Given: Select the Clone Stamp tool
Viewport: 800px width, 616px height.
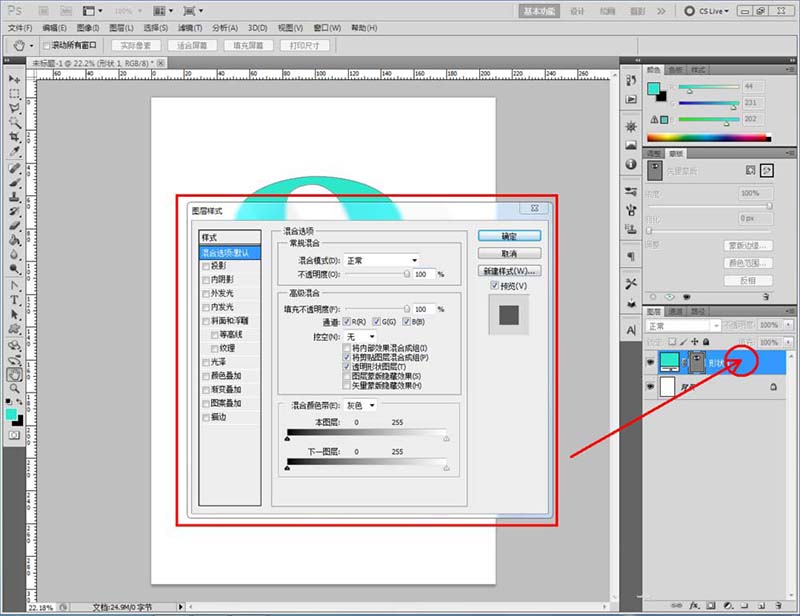Looking at the screenshot, I should [x=14, y=197].
